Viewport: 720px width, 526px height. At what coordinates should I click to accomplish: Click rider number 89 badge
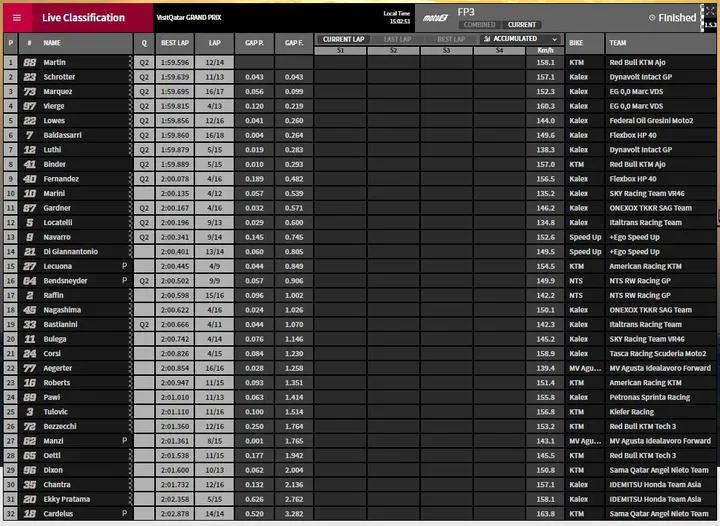30,397
